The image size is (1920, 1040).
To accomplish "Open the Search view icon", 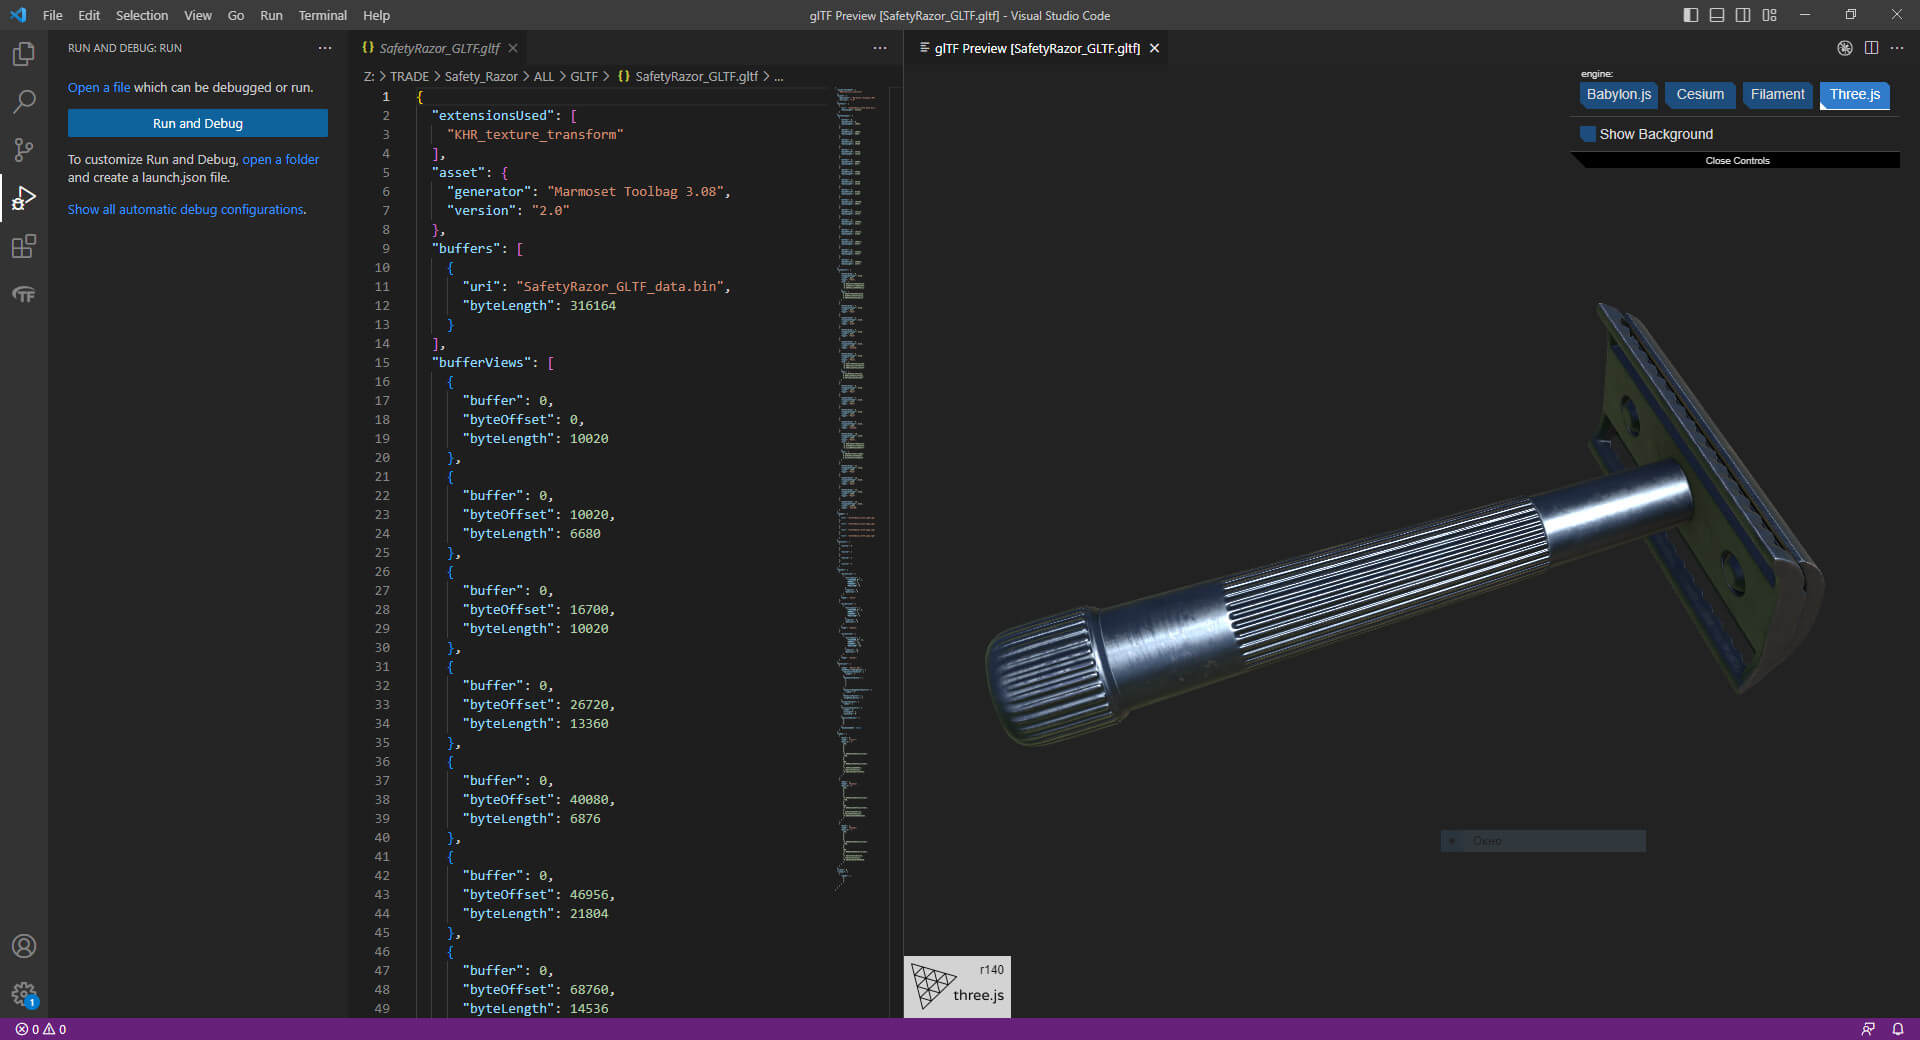I will tap(24, 102).
